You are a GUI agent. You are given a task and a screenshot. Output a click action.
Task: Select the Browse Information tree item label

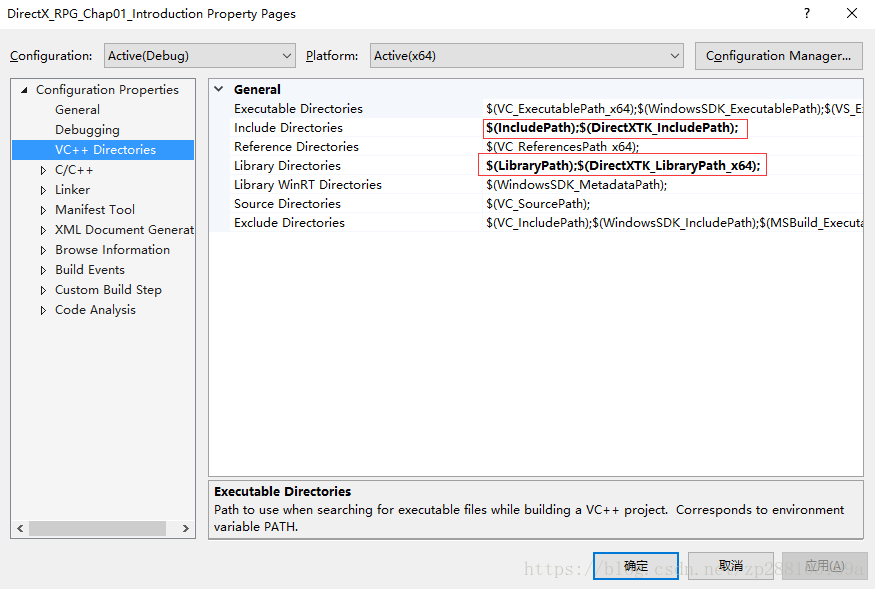tap(112, 250)
